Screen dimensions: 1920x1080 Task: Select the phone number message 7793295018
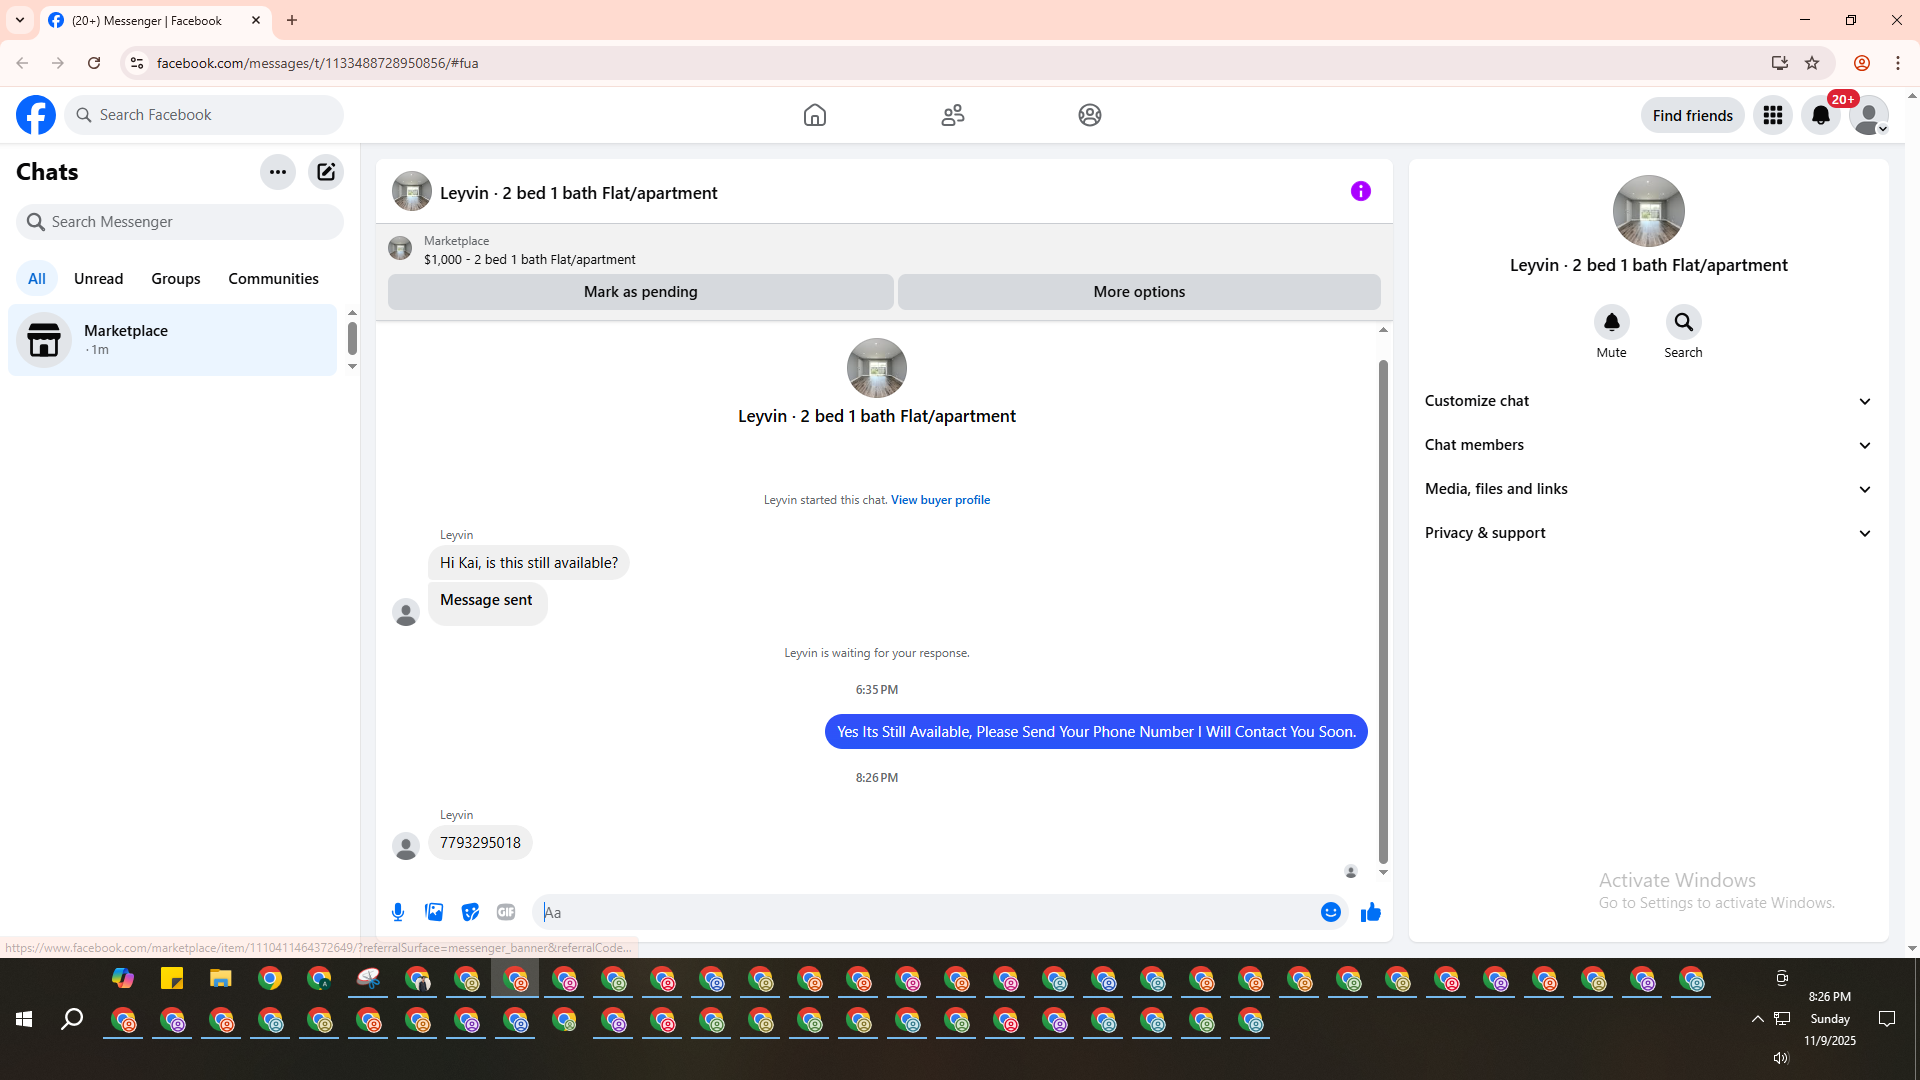480,843
